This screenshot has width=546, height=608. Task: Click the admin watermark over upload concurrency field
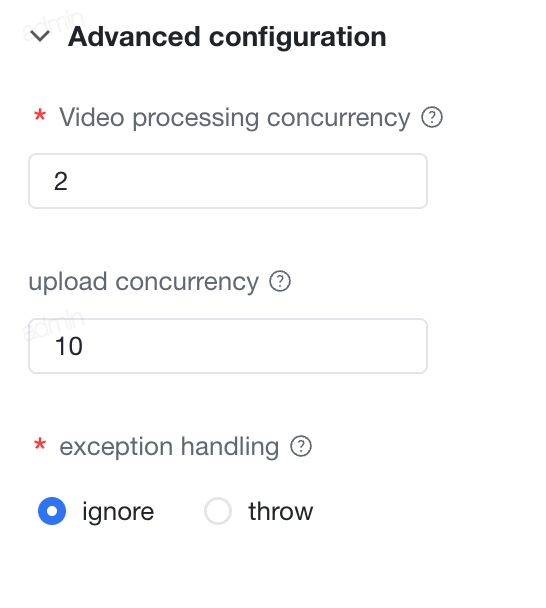click(x=54, y=325)
